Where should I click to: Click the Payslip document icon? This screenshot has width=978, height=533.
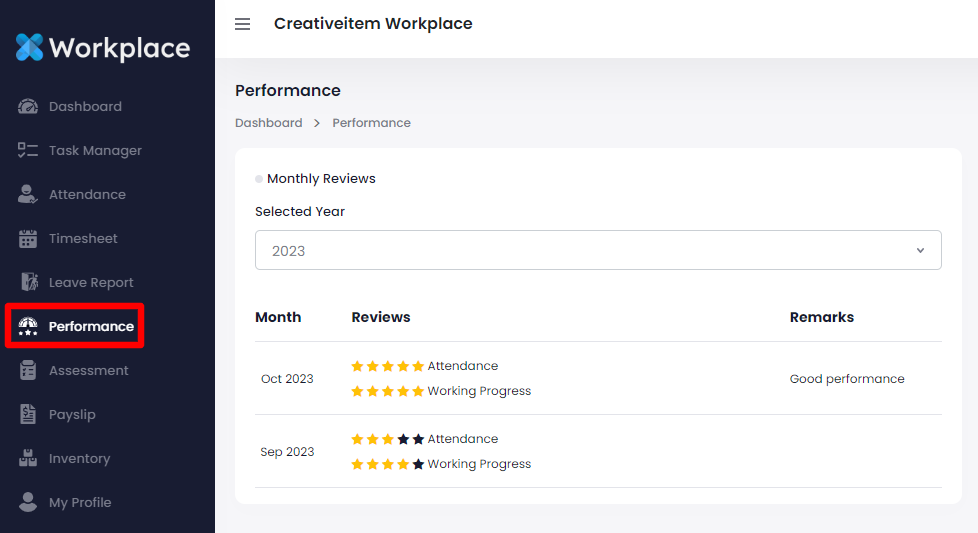(28, 415)
